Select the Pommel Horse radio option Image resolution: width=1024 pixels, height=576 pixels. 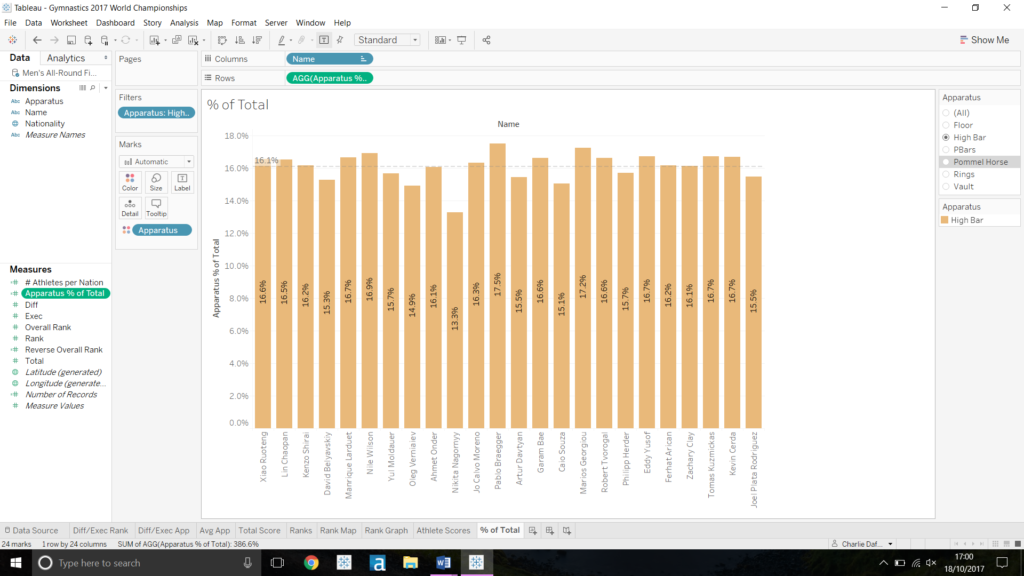946,162
